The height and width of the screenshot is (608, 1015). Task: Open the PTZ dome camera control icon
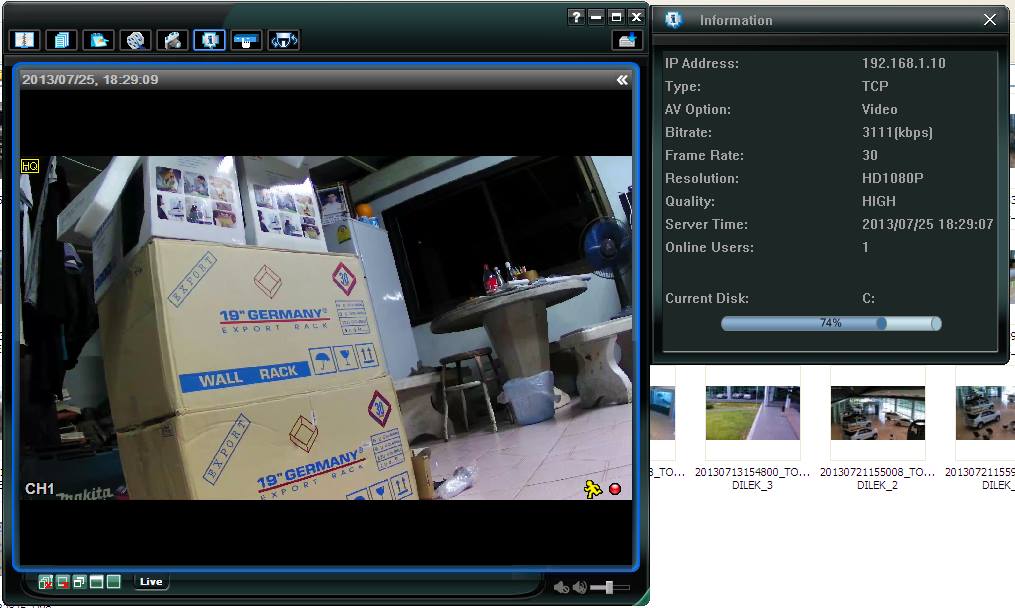(x=284, y=40)
